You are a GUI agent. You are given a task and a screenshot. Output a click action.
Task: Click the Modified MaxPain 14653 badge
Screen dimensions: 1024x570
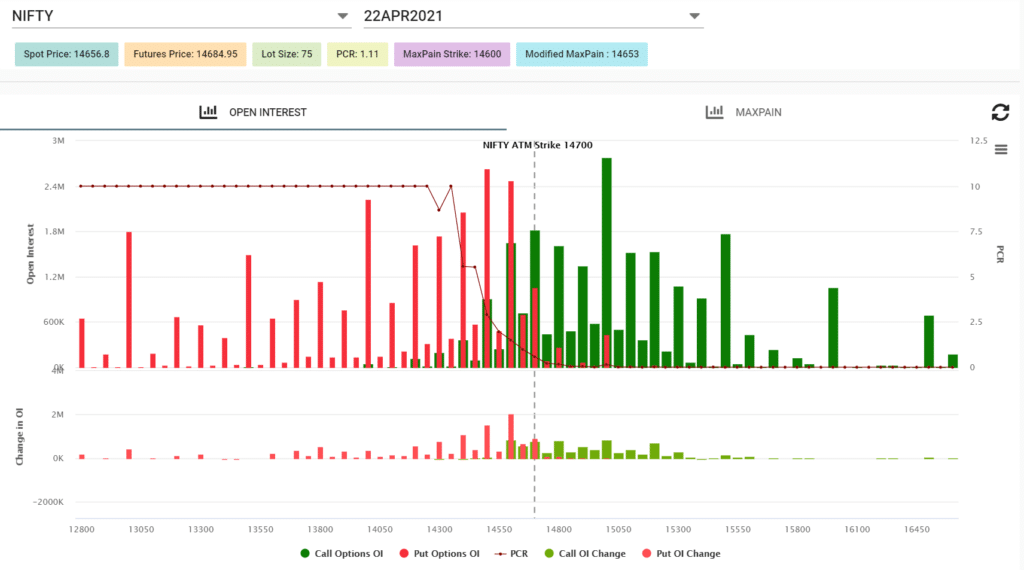click(x=582, y=54)
